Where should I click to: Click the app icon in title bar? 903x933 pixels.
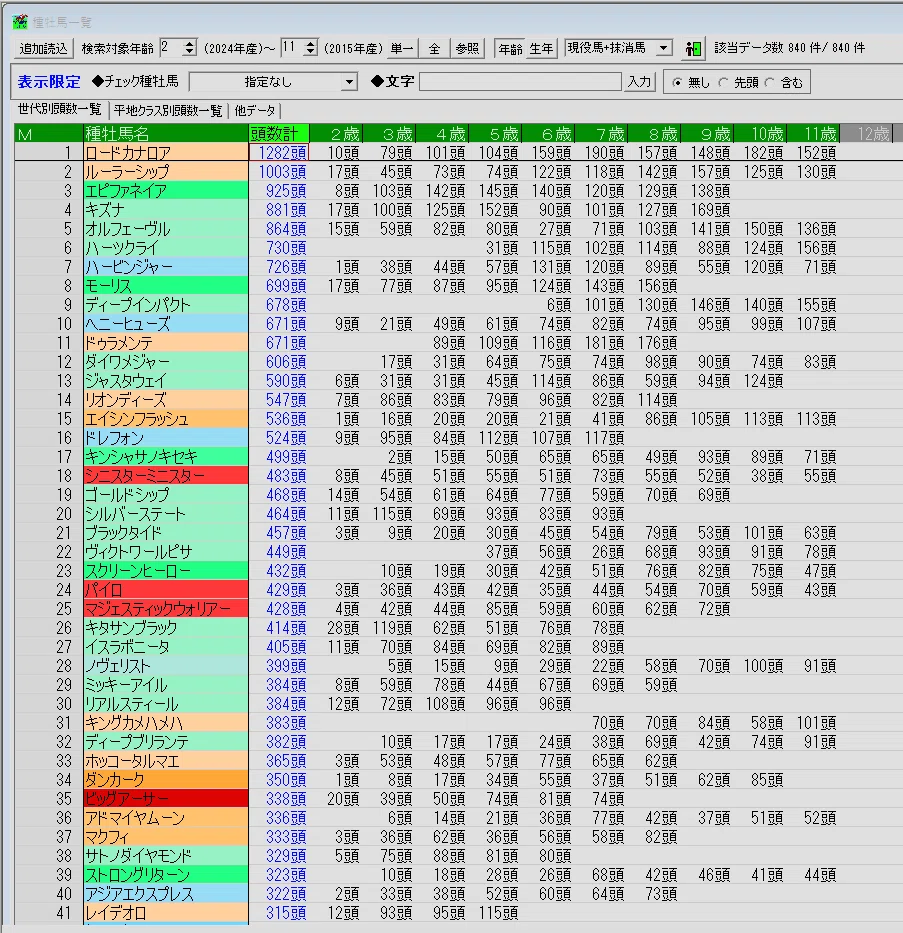(20, 22)
